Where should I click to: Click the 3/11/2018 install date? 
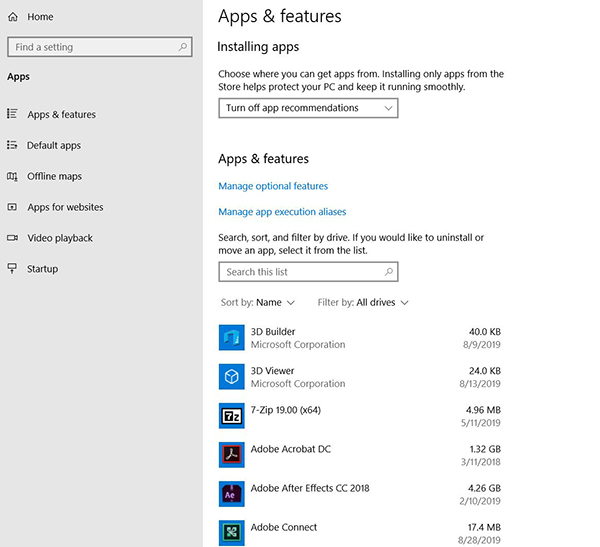pyautogui.click(x=481, y=462)
